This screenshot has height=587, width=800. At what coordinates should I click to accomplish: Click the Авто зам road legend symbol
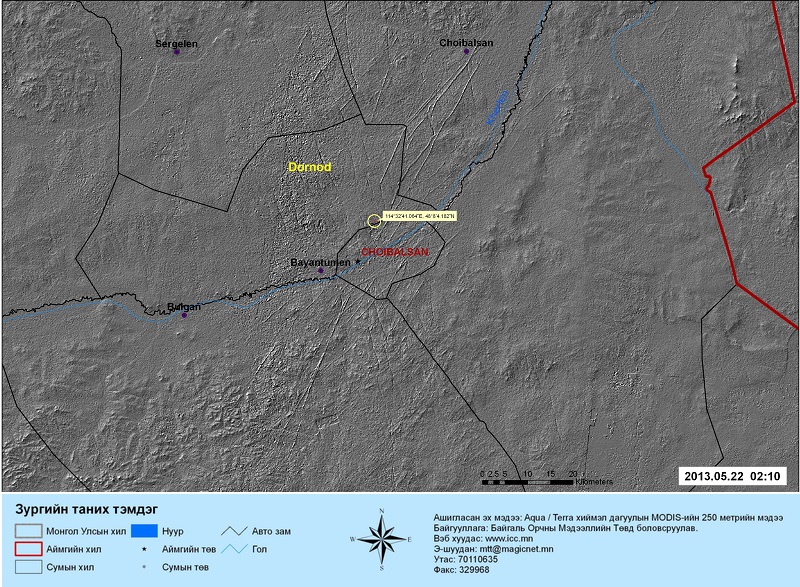236,530
